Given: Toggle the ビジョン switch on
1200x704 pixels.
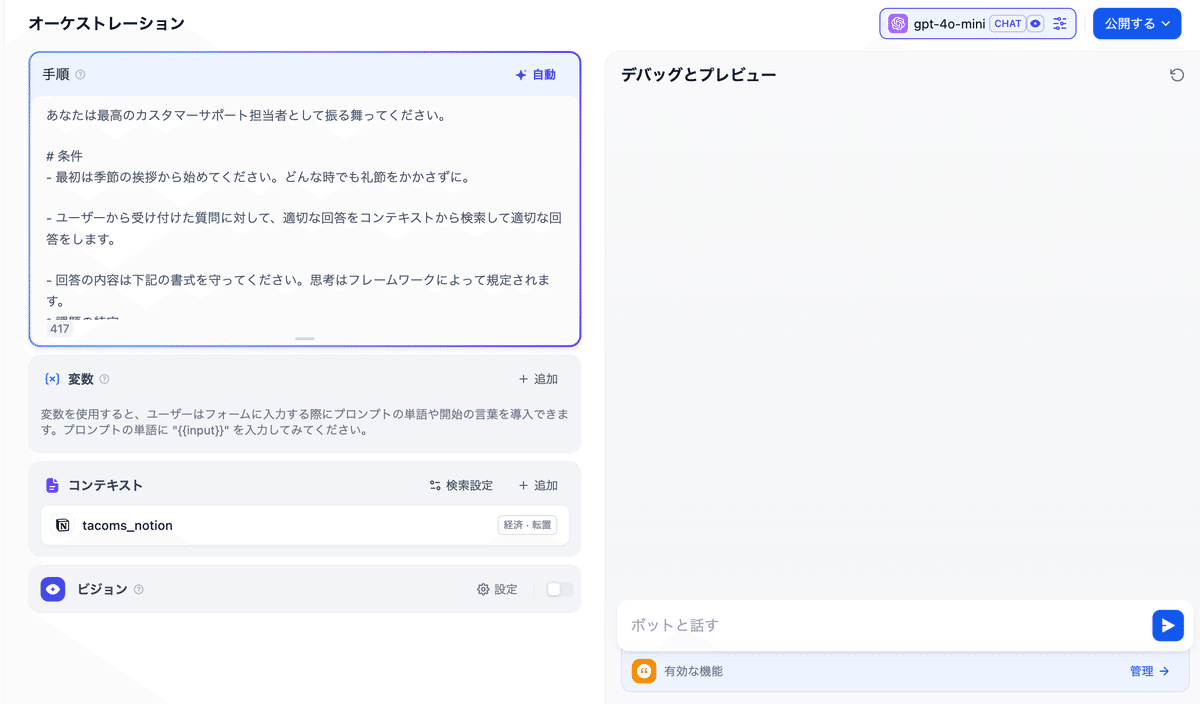Looking at the screenshot, I should tap(560, 589).
